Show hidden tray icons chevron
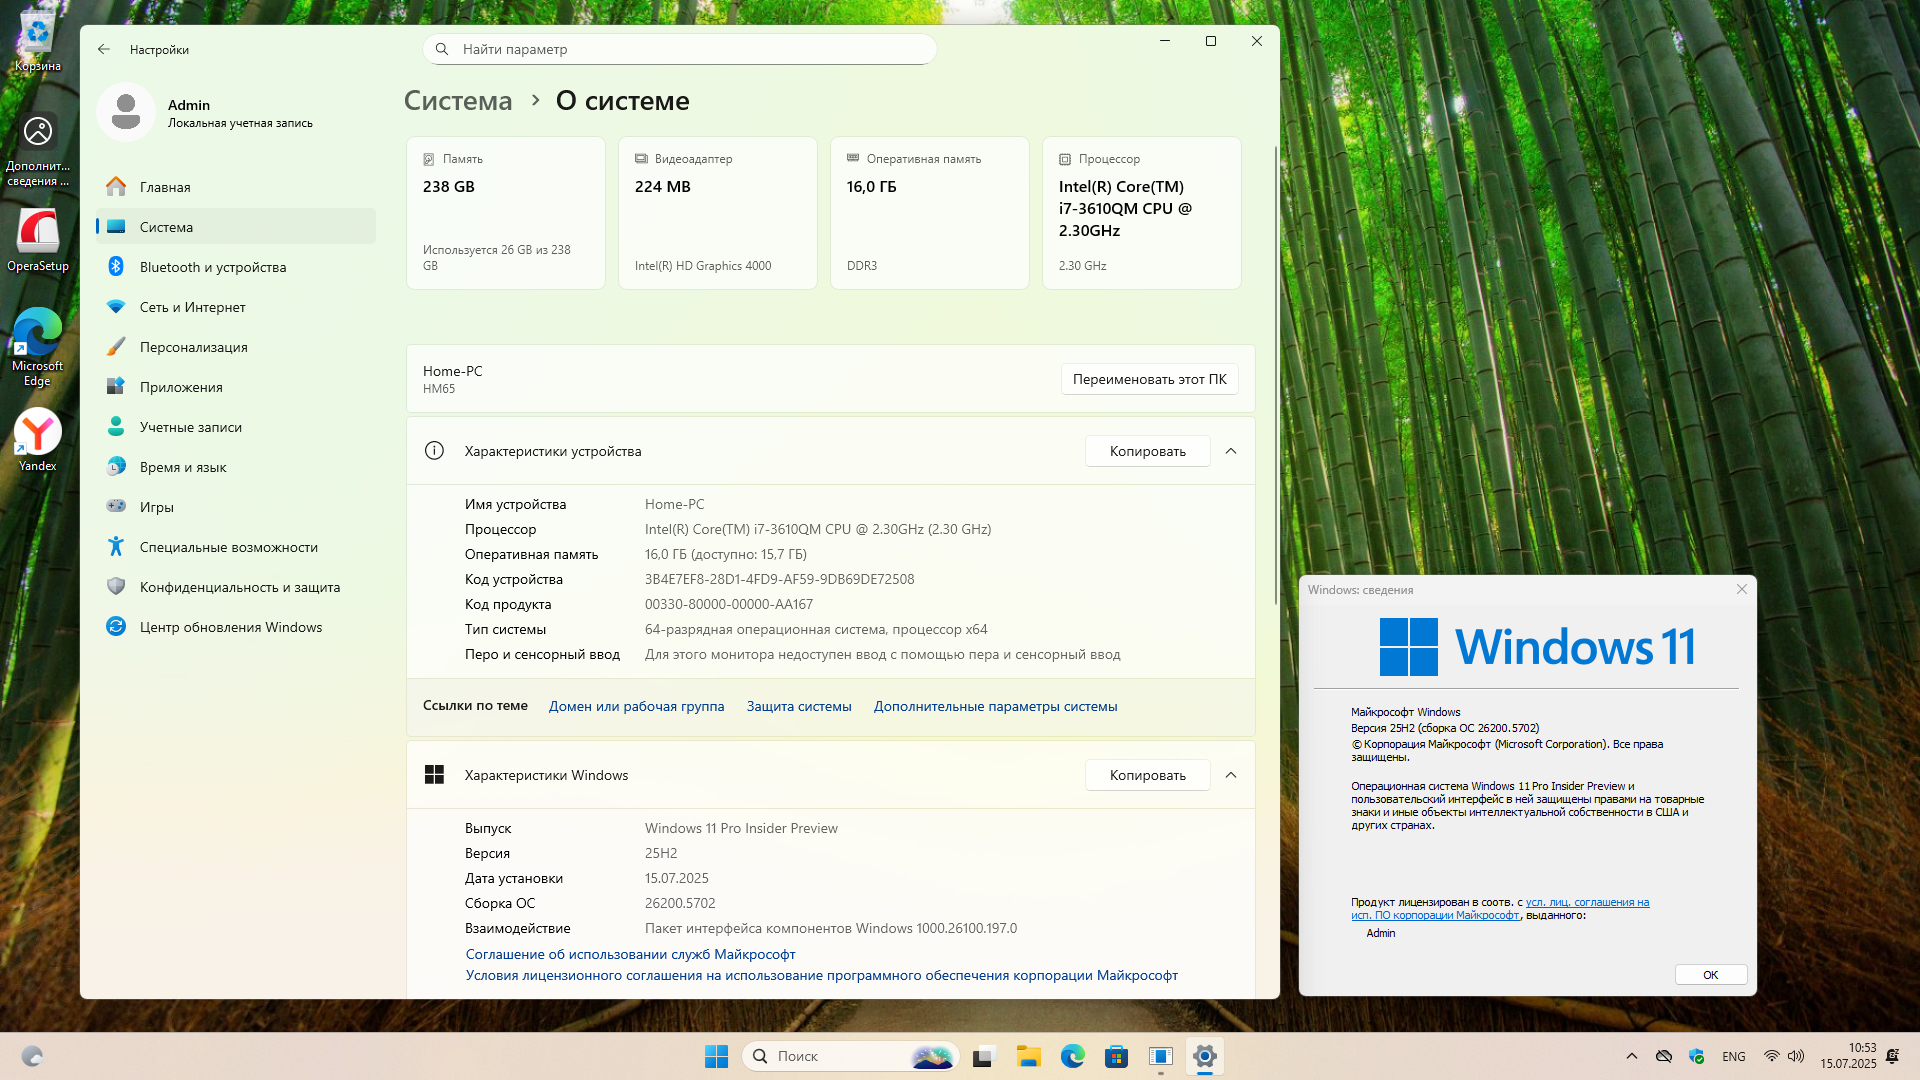 1631,1056
